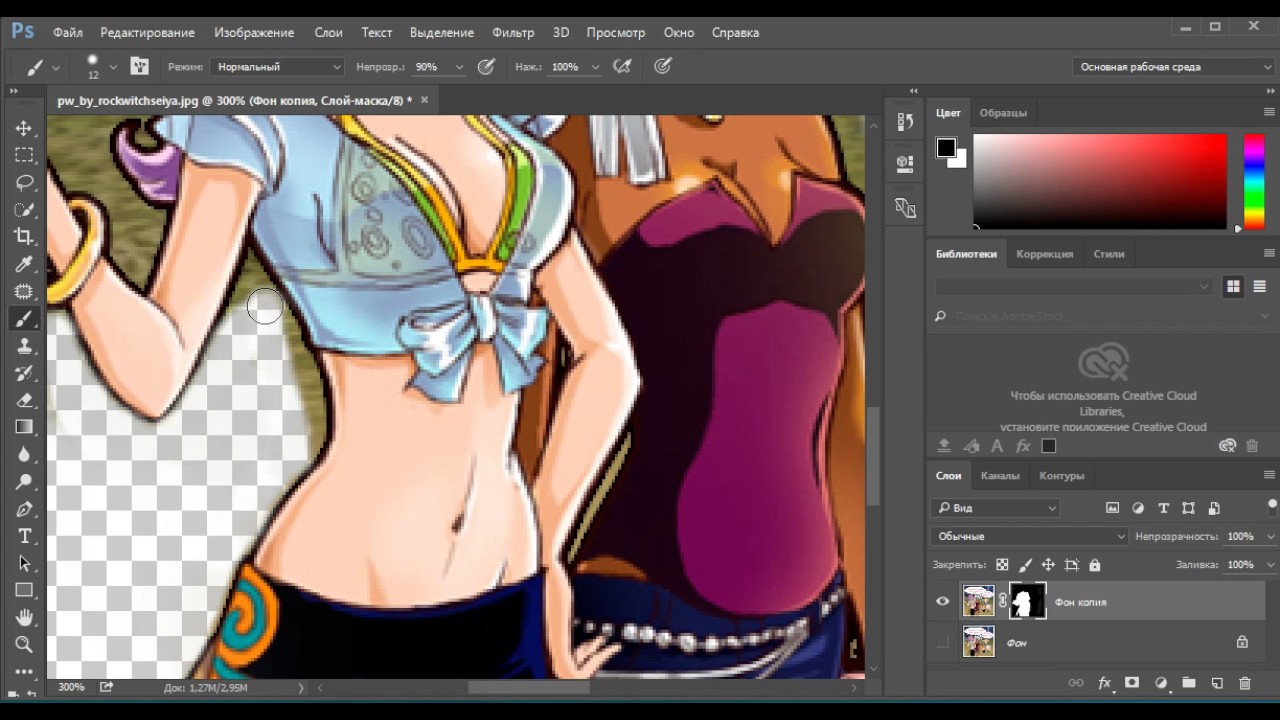Select the Rectangle shape tool
Image resolution: width=1280 pixels, height=720 pixels.
click(x=24, y=590)
